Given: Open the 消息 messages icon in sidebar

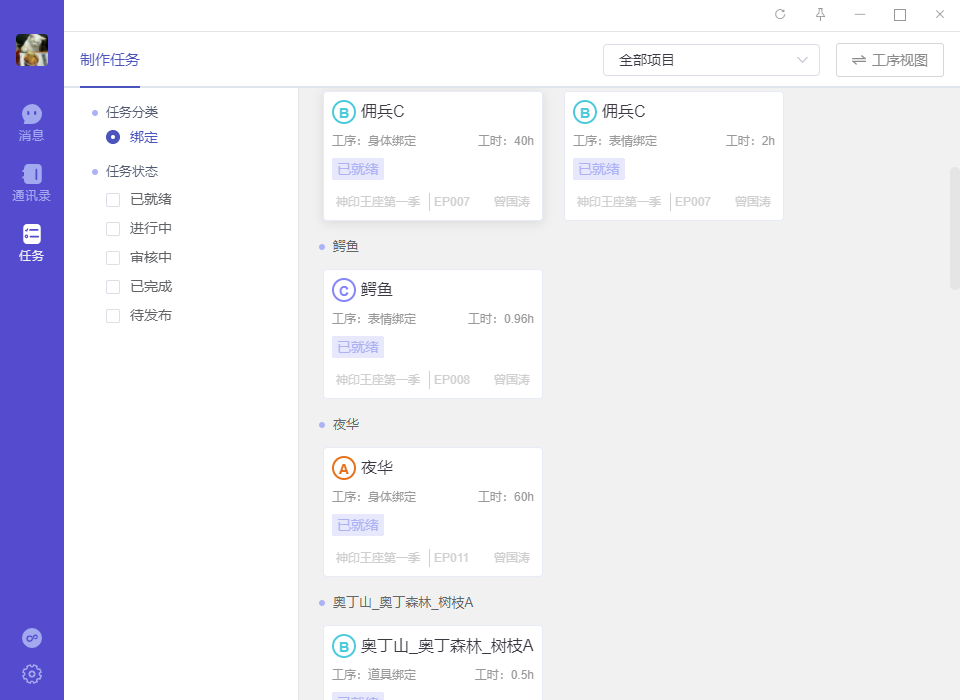Looking at the screenshot, I should pos(32,116).
